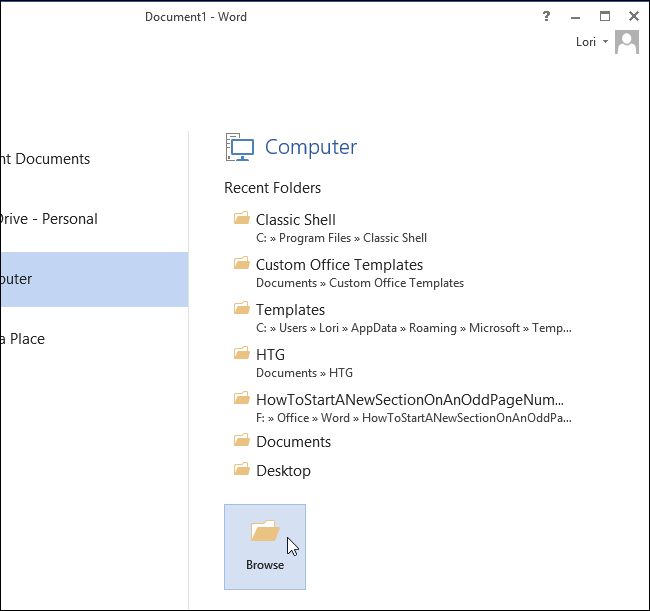Screen dimensions: 650x611
Task: Minimize the Word window
Action: tap(575, 16)
